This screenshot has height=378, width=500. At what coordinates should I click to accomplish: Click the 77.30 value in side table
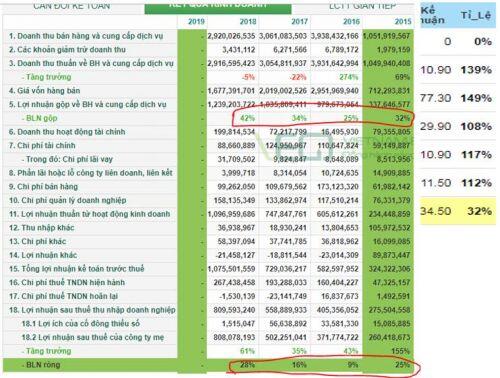(x=436, y=98)
